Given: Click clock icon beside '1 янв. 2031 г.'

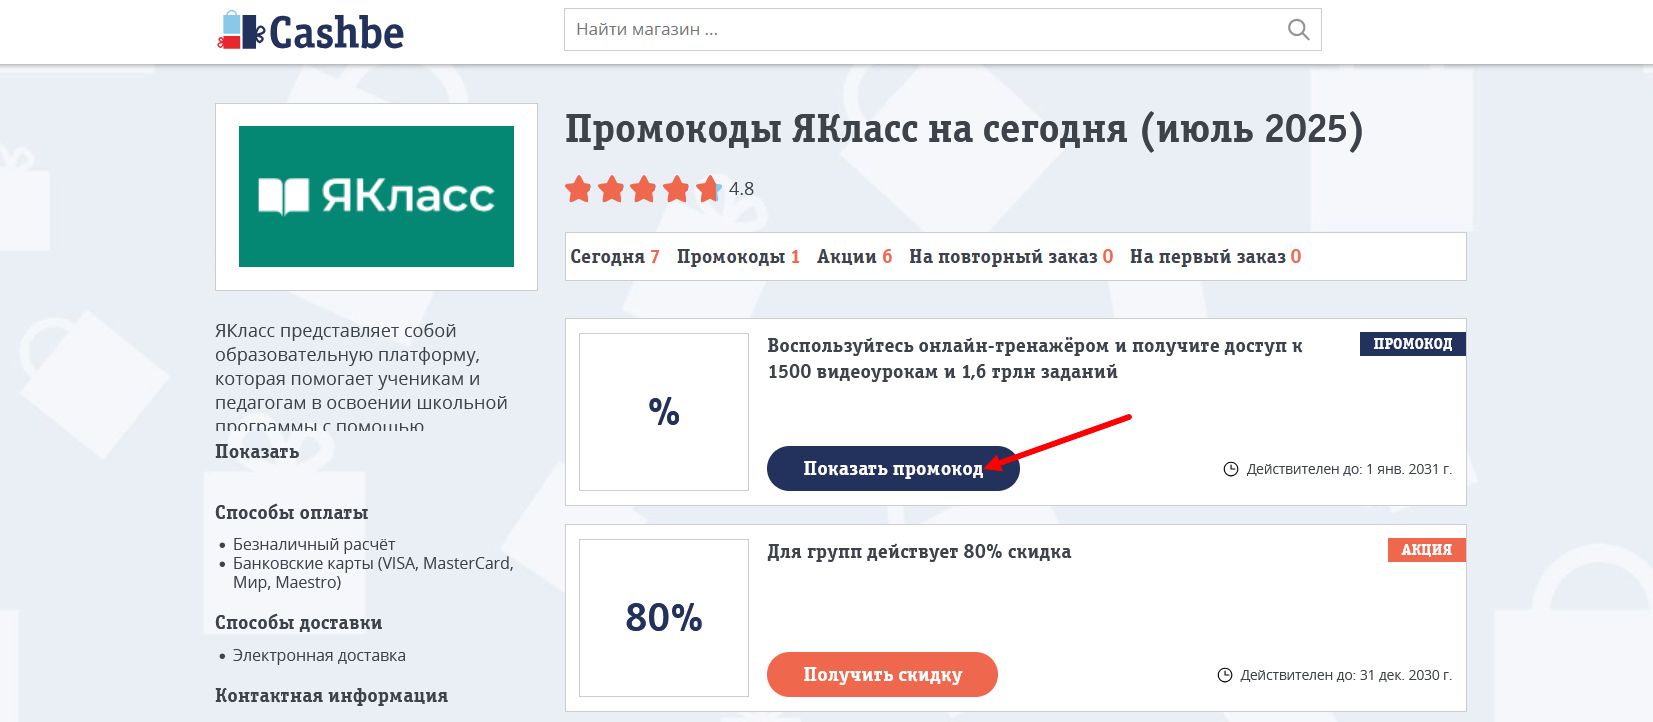Looking at the screenshot, I should pyautogui.click(x=1231, y=469).
